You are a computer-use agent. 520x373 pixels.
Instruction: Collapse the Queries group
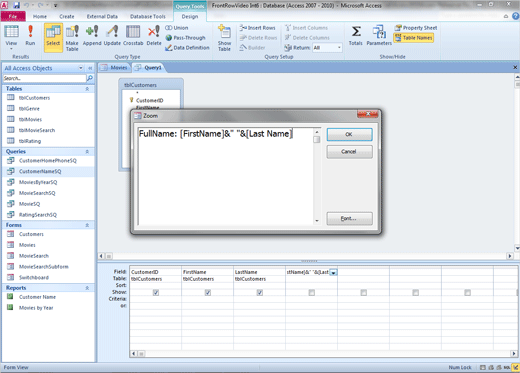click(87, 151)
